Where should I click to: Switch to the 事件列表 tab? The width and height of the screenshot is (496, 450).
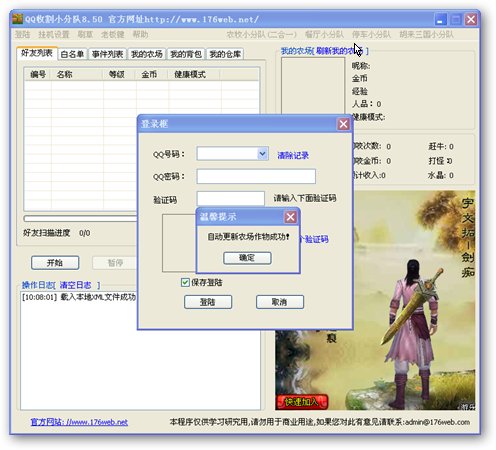107,54
